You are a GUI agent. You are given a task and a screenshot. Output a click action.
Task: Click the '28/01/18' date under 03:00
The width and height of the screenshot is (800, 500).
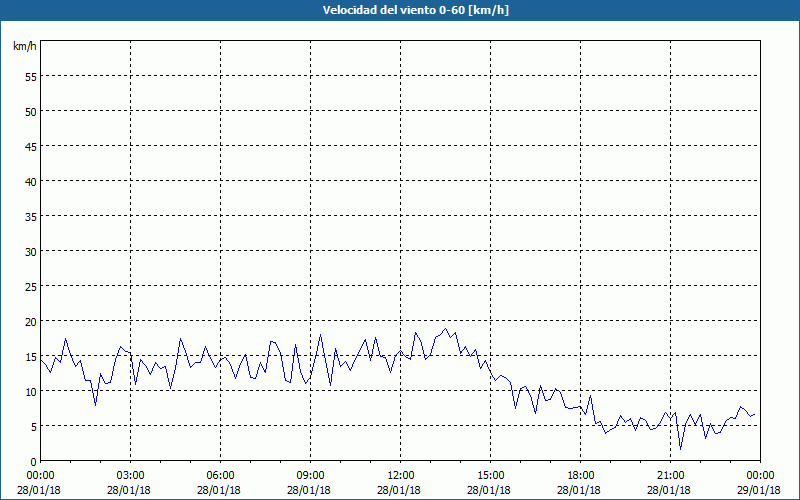click(x=129, y=490)
